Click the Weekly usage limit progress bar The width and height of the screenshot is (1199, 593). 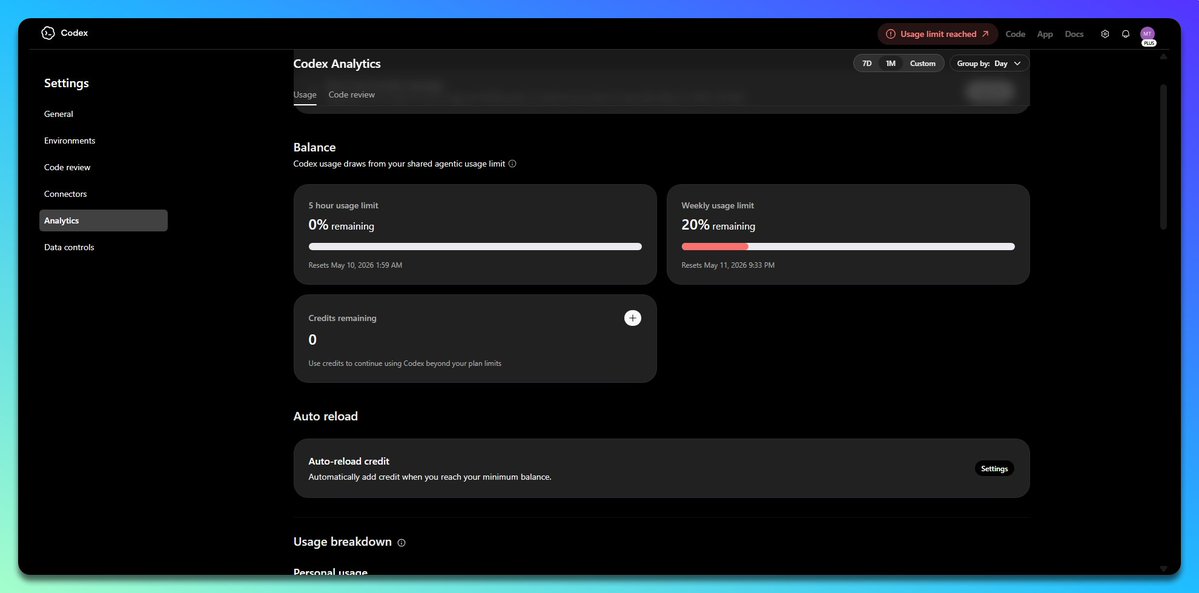click(848, 246)
